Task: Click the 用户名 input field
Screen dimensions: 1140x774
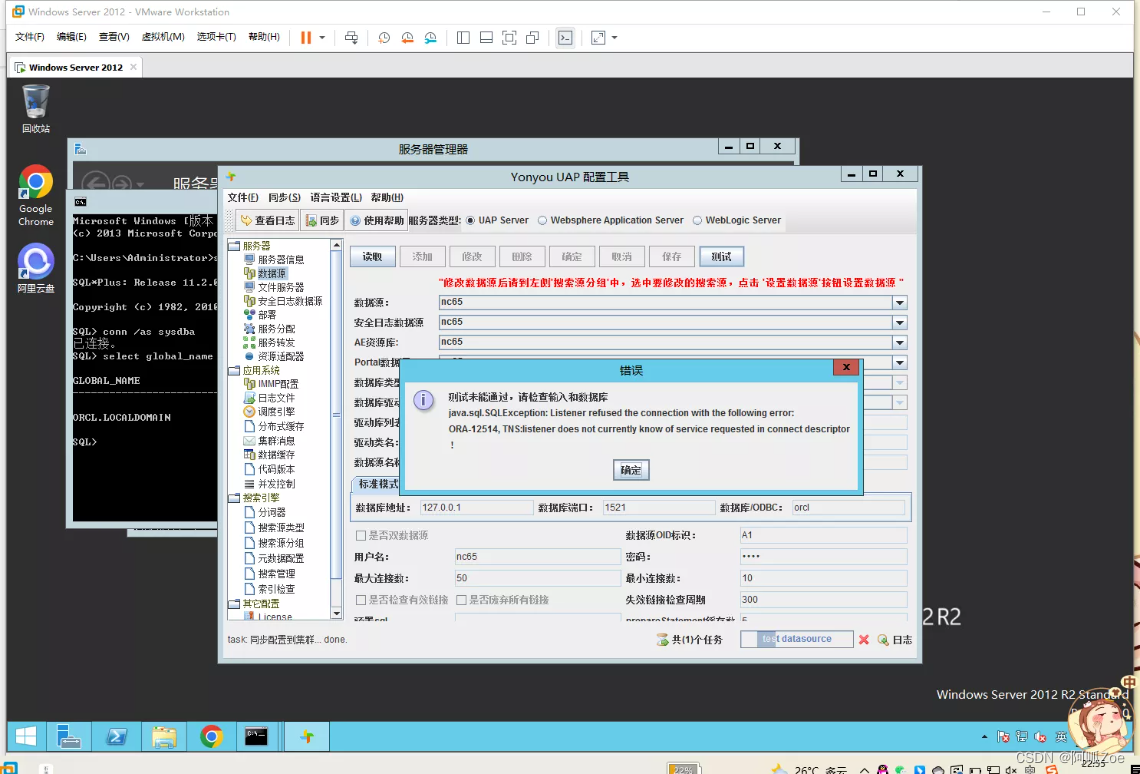Action: pyautogui.click(x=537, y=557)
